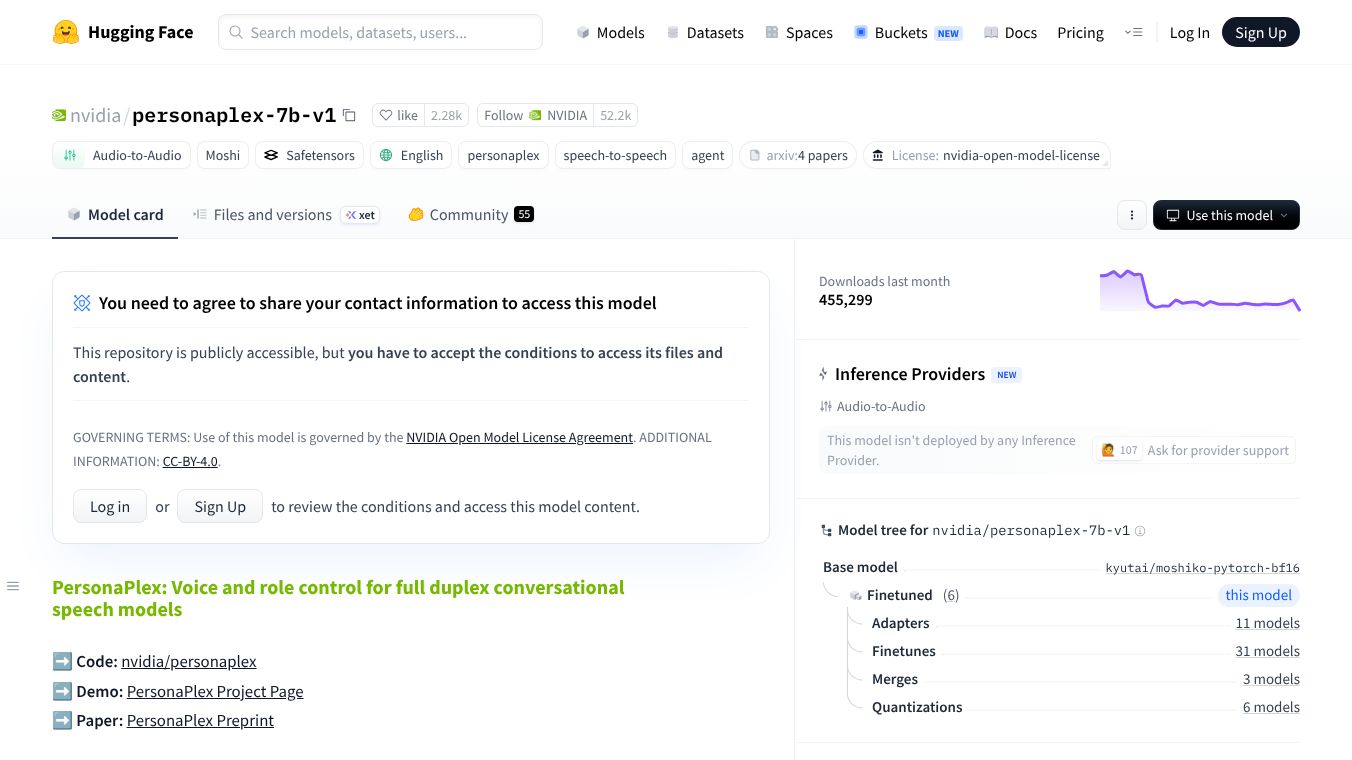The height and width of the screenshot is (760, 1352).
Task: Follow the NVIDIA organization
Action: 535,115
